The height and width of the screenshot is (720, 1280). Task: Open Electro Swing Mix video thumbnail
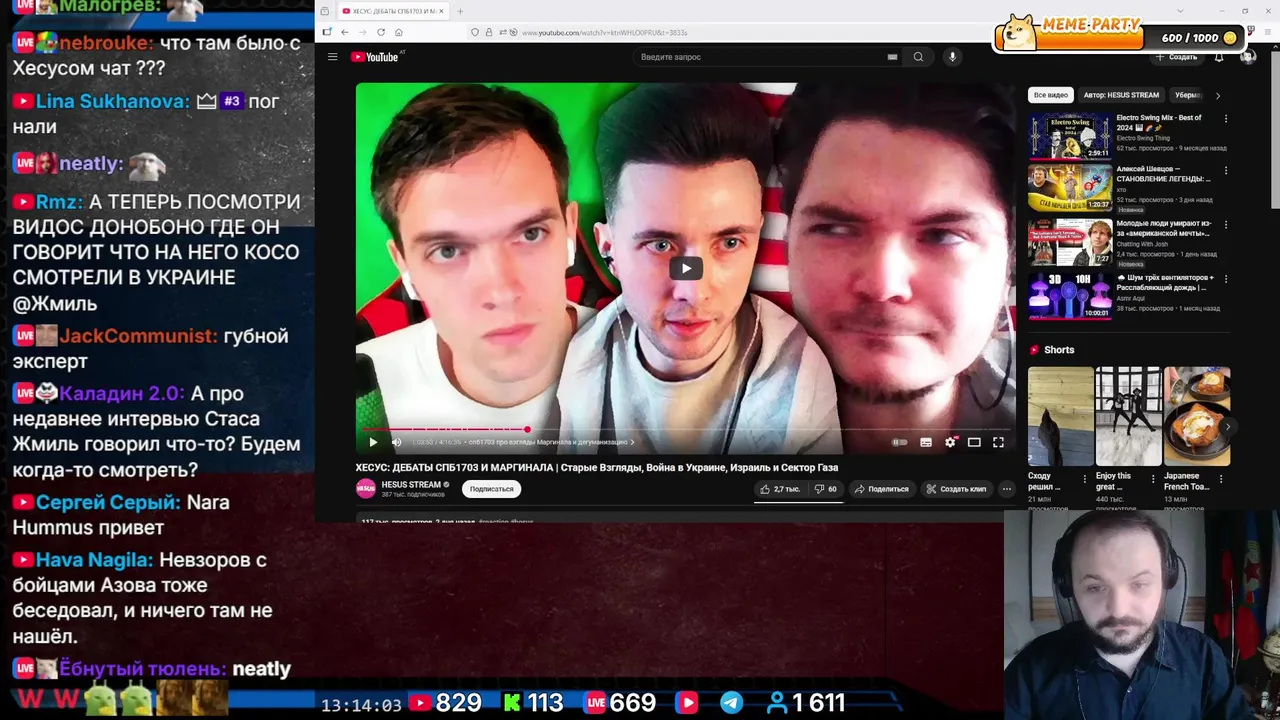click(x=1069, y=136)
